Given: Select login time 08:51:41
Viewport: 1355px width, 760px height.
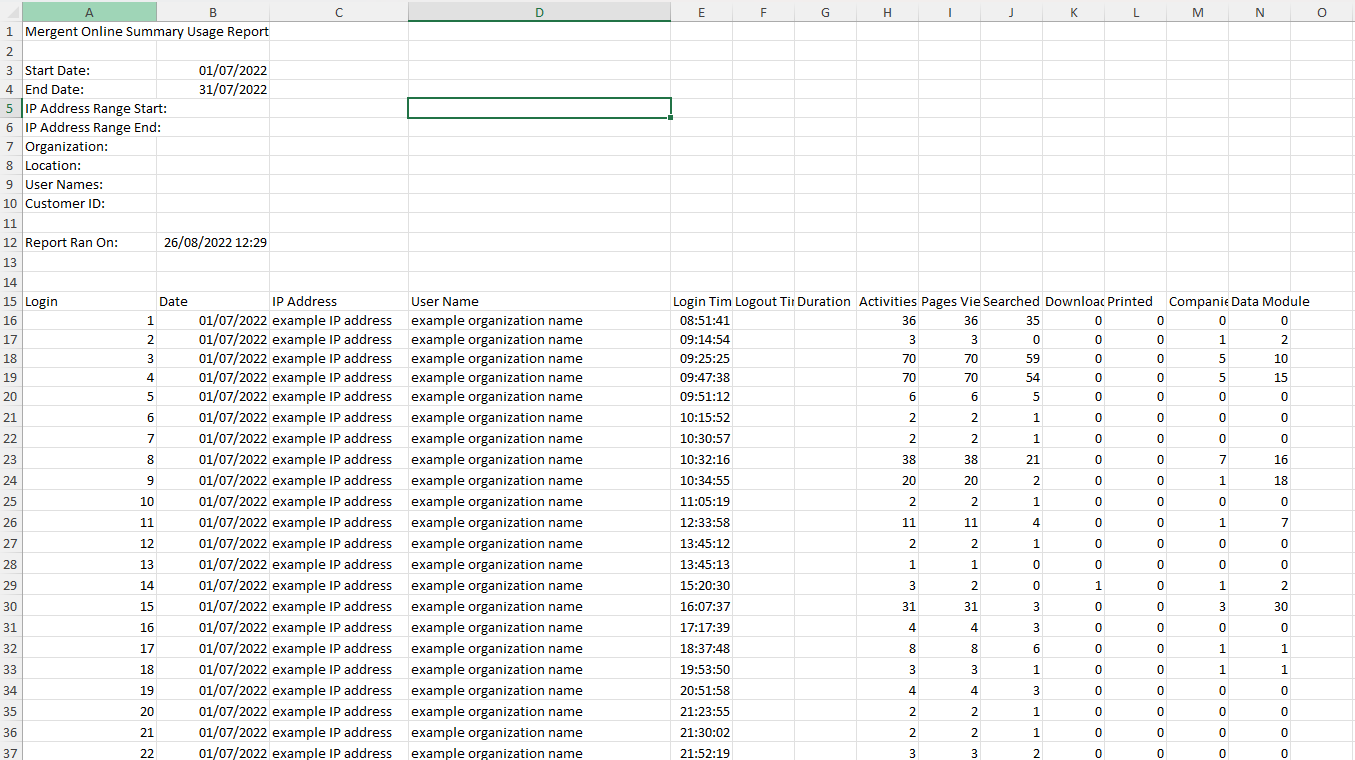Looking at the screenshot, I should click(701, 321).
